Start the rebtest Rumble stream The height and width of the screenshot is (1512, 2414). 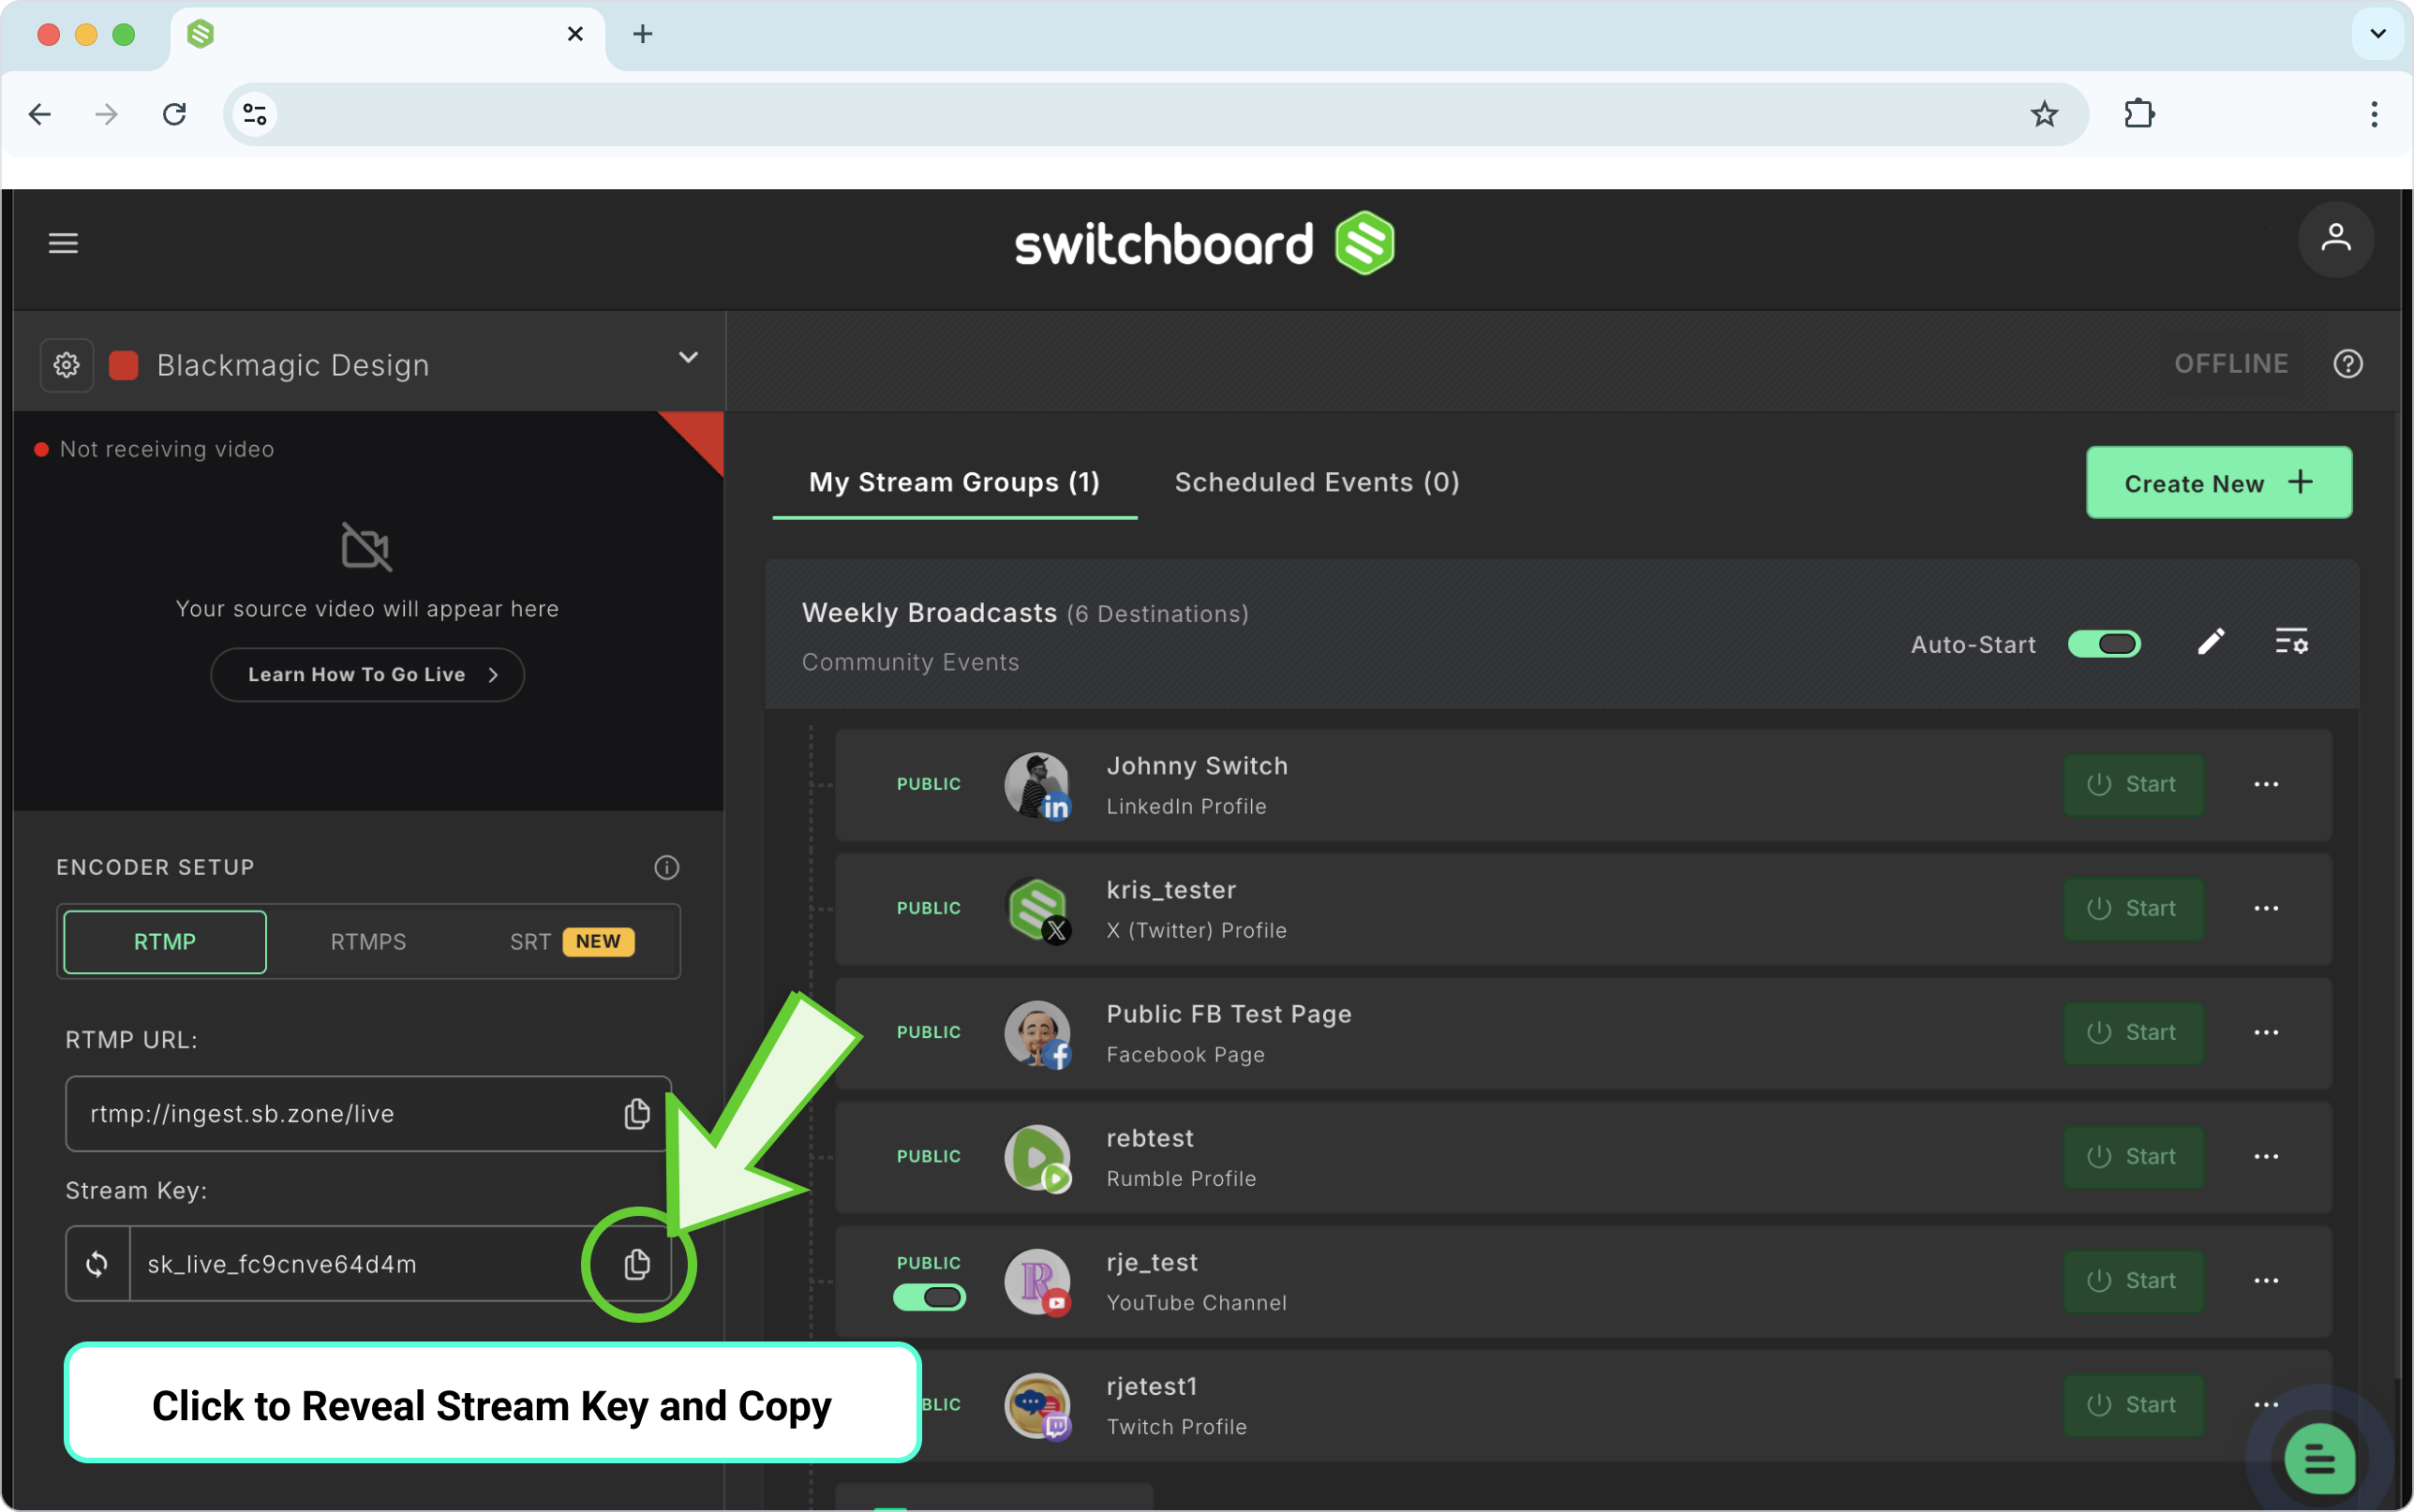point(2132,1156)
